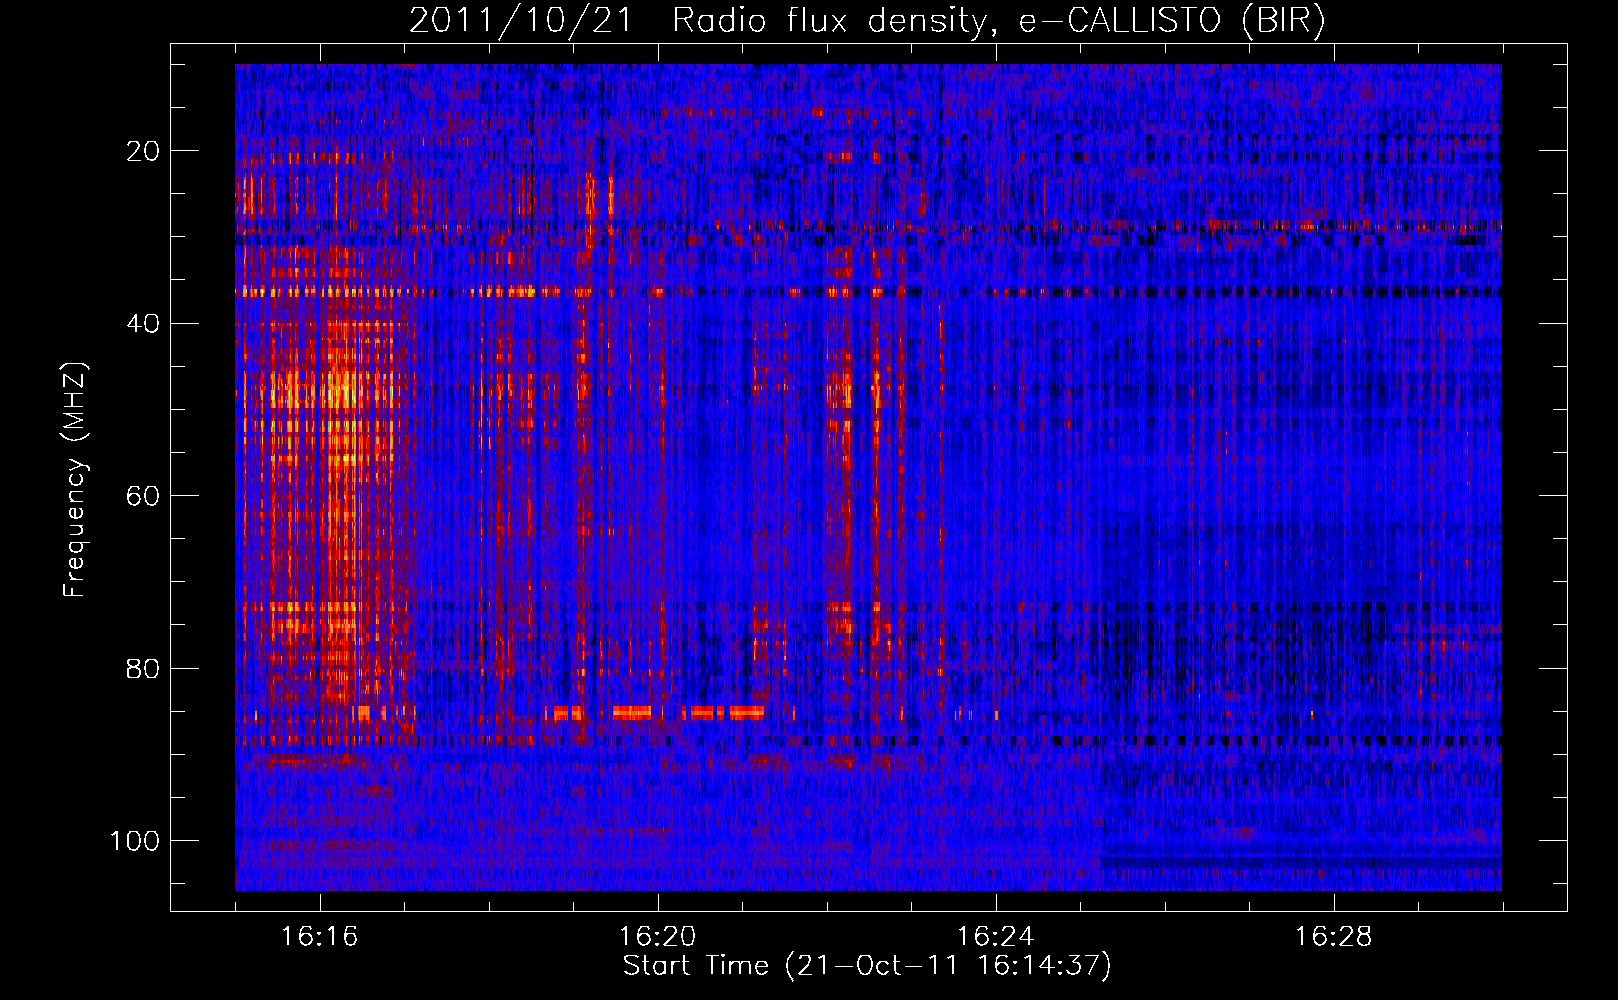
Task: Click the plot title mentioning e-CALLISTO (BIR)
Action: [867, 21]
